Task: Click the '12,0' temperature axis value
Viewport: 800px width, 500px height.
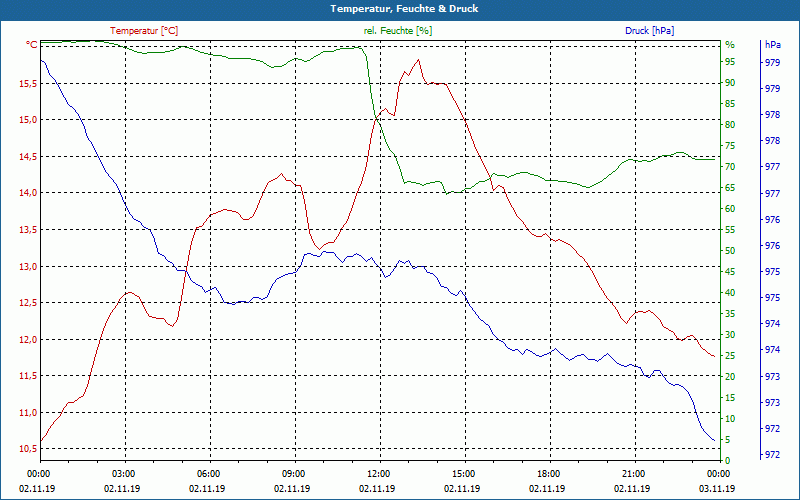Action: pos(28,339)
